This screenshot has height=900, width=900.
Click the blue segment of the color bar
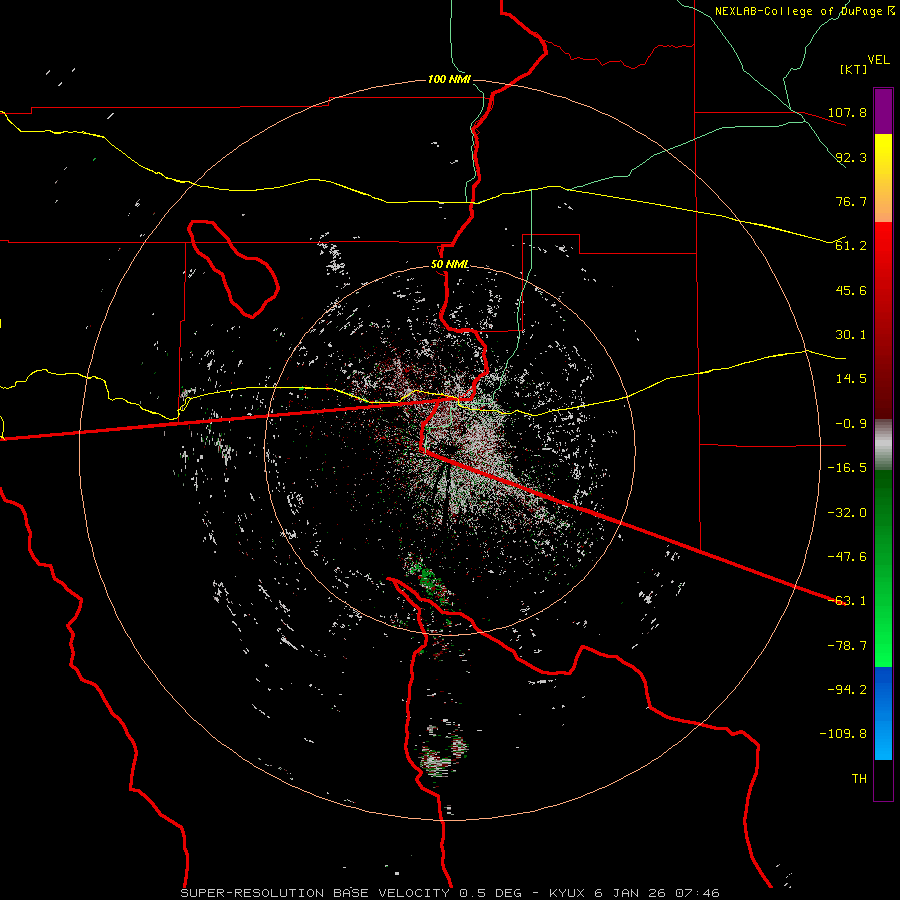(x=883, y=713)
